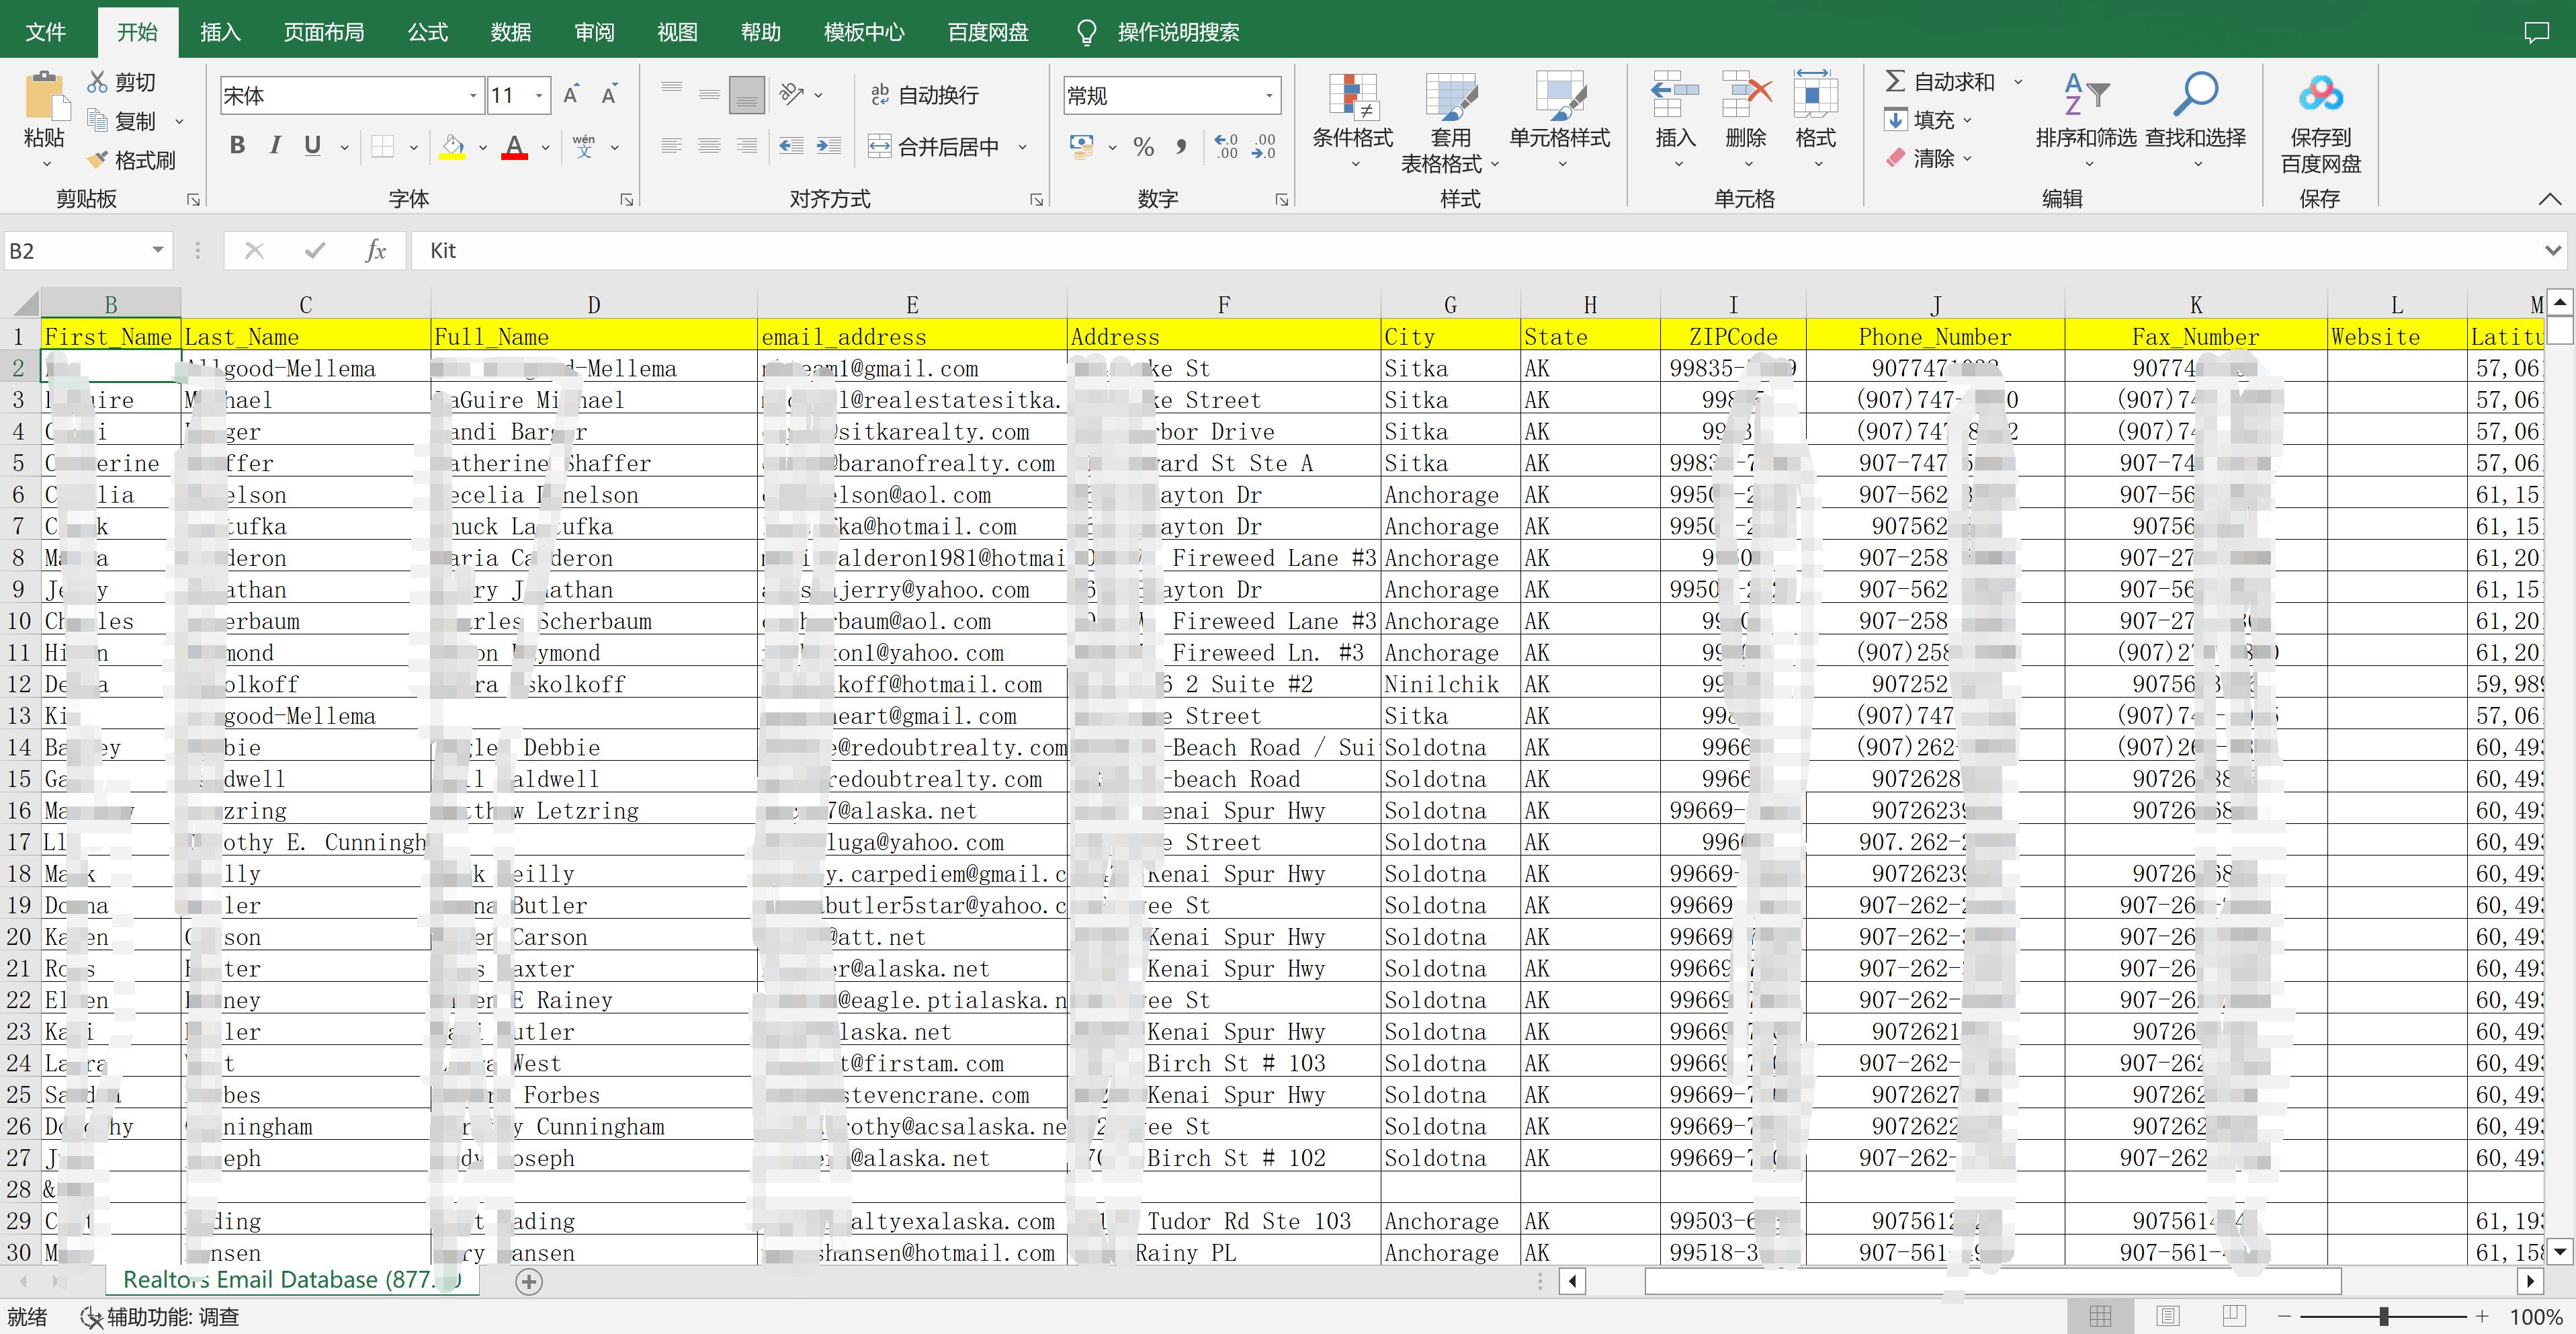Click the yellow fill color swatch

point(452,147)
